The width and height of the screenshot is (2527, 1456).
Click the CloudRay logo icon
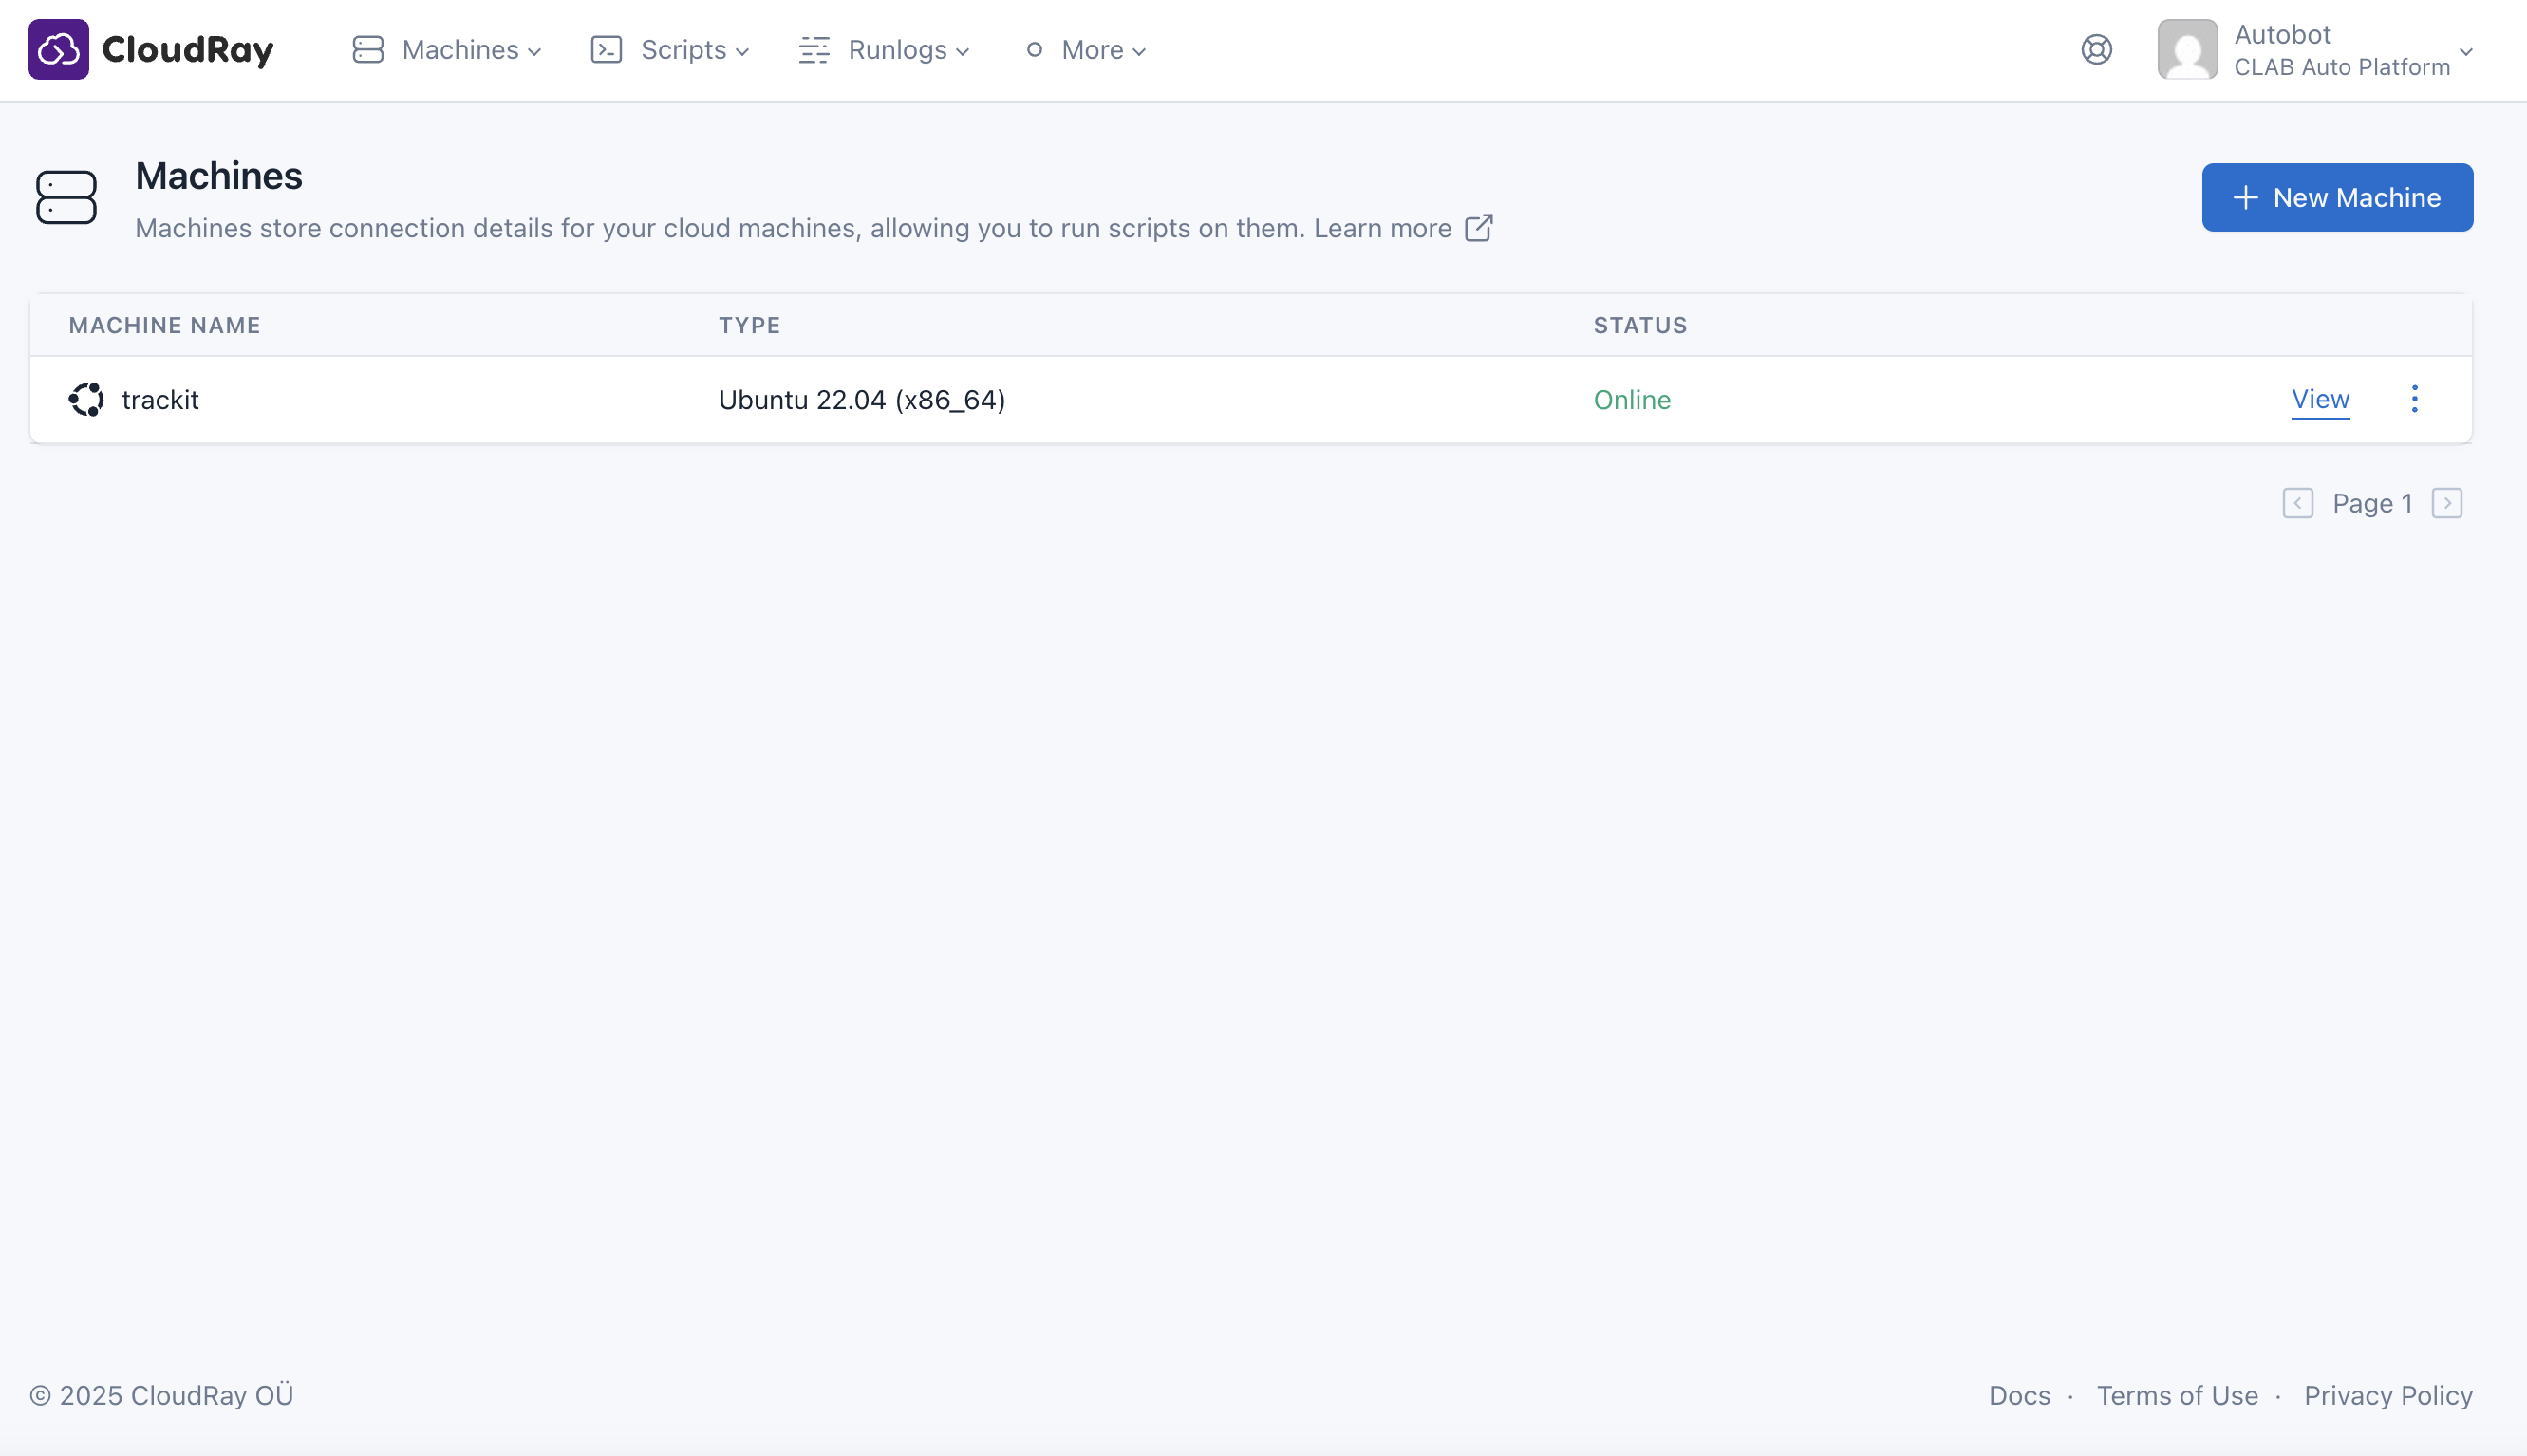tap(58, 49)
